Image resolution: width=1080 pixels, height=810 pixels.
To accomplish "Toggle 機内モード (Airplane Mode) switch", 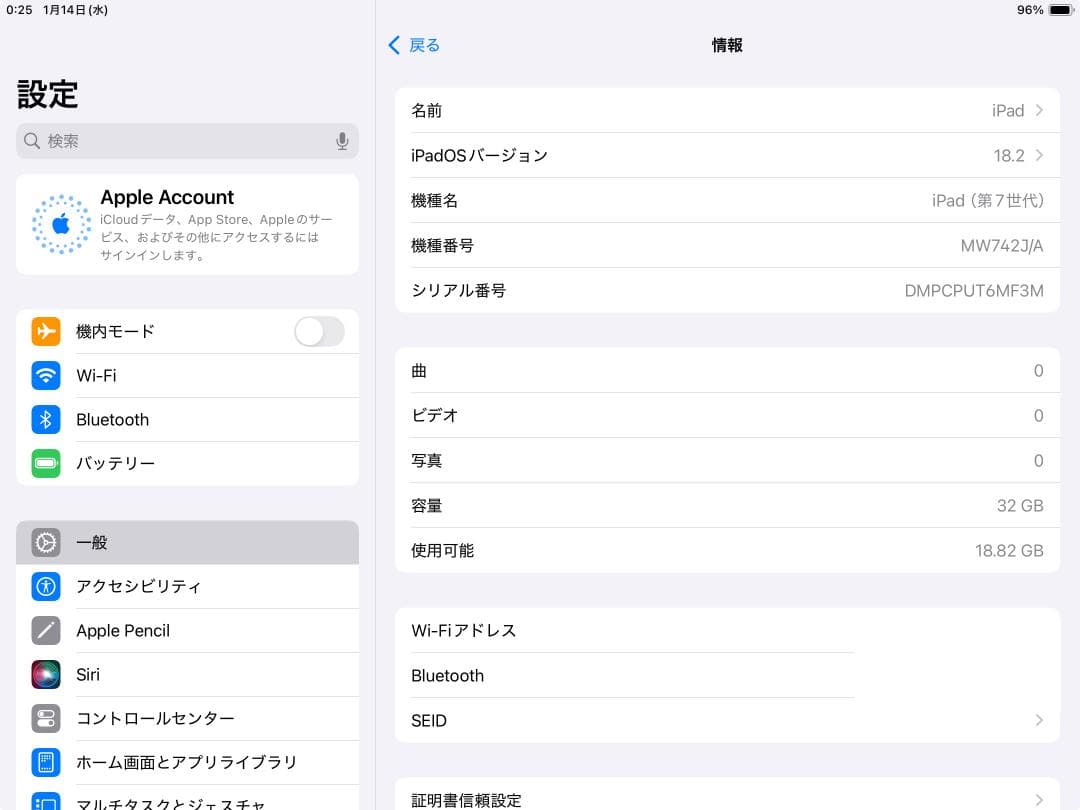I will [318, 331].
